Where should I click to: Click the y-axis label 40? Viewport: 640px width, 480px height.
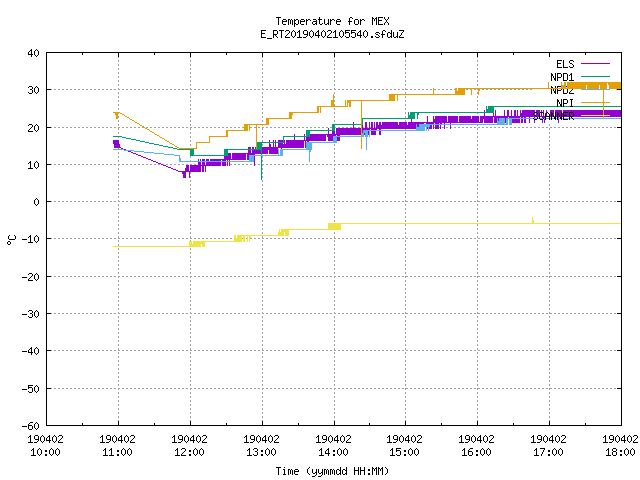click(33, 53)
